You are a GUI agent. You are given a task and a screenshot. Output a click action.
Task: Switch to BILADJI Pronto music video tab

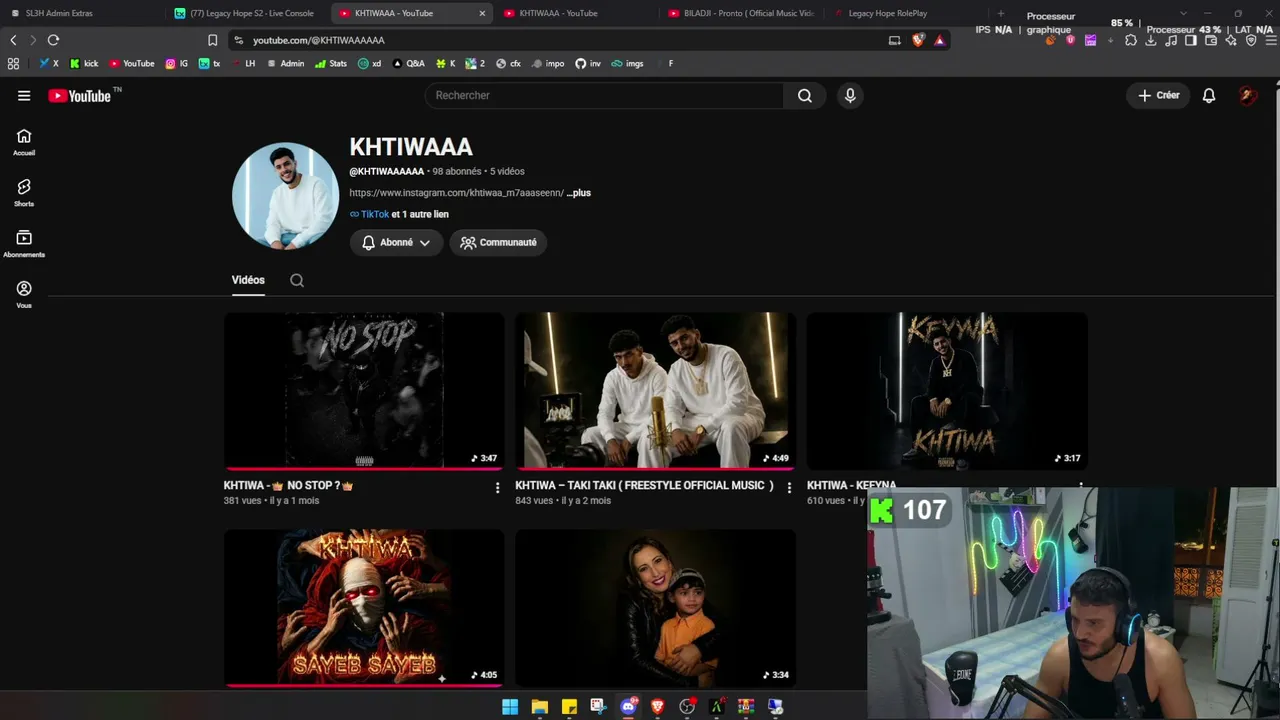741,14
